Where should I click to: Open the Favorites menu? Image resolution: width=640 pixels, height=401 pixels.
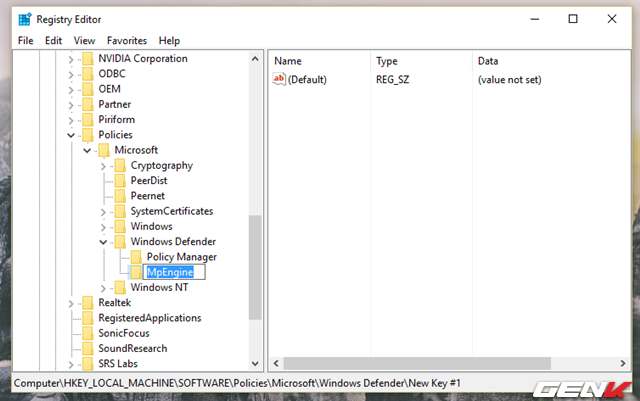pos(127,41)
